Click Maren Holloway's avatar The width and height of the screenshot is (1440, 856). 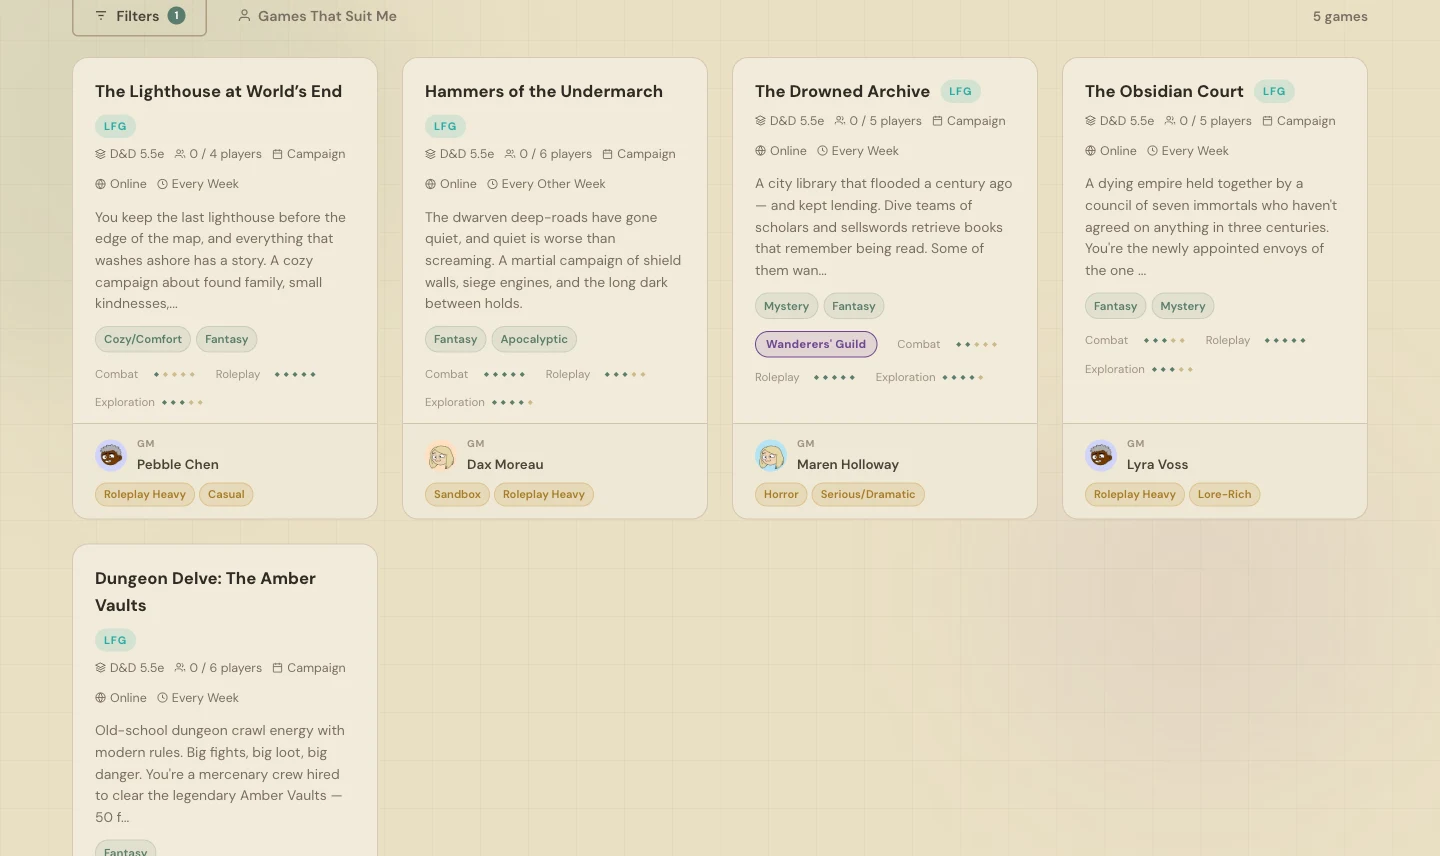(x=771, y=455)
